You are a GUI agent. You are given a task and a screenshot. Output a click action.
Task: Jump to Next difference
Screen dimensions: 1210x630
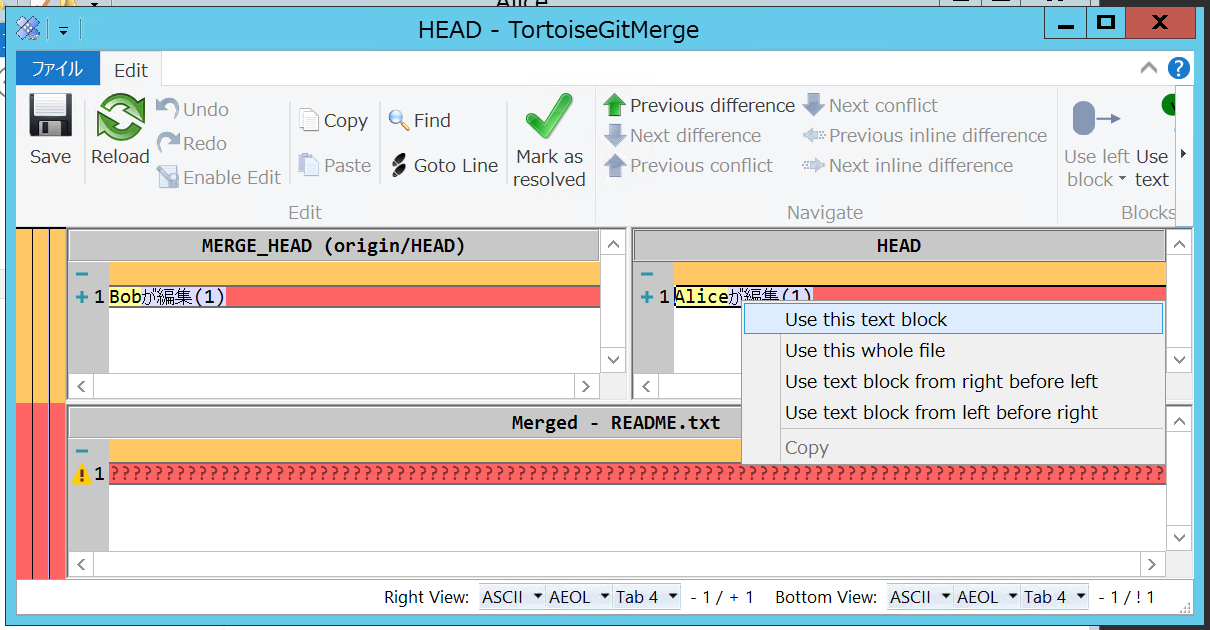click(x=683, y=135)
